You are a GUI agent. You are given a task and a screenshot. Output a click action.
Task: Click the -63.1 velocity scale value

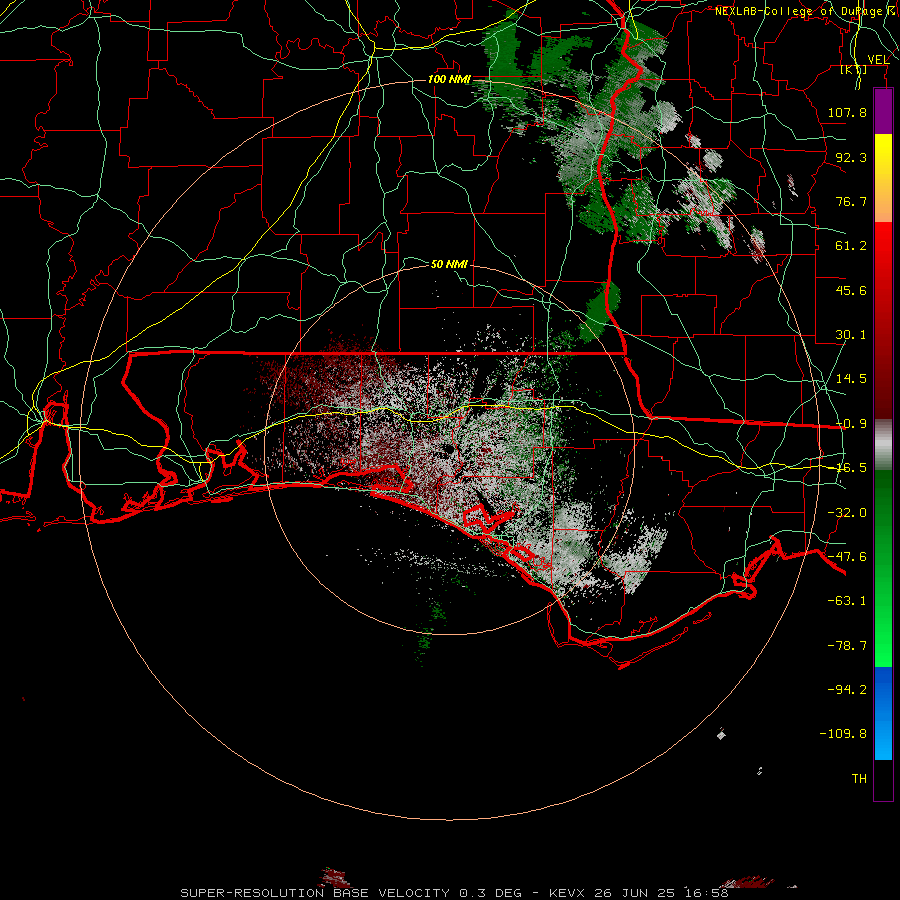pos(847,601)
